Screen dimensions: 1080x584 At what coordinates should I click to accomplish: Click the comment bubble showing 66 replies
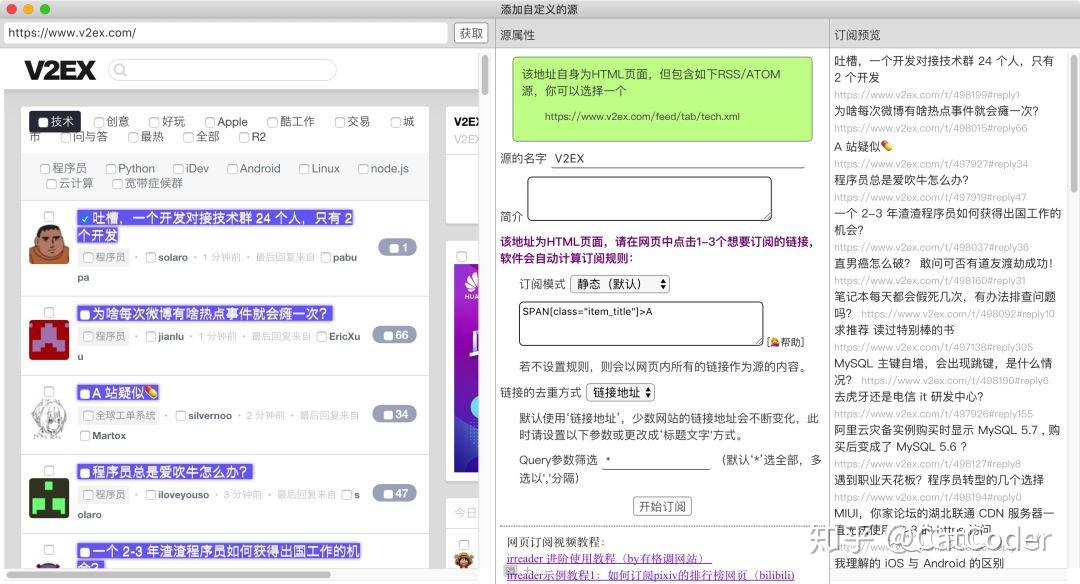pyautogui.click(x=394, y=334)
